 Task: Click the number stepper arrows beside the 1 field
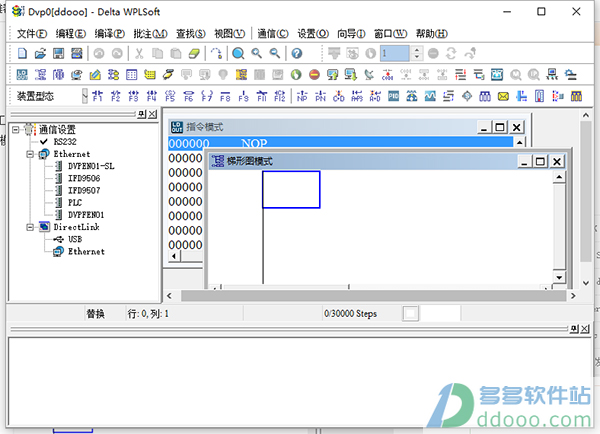click(x=417, y=53)
